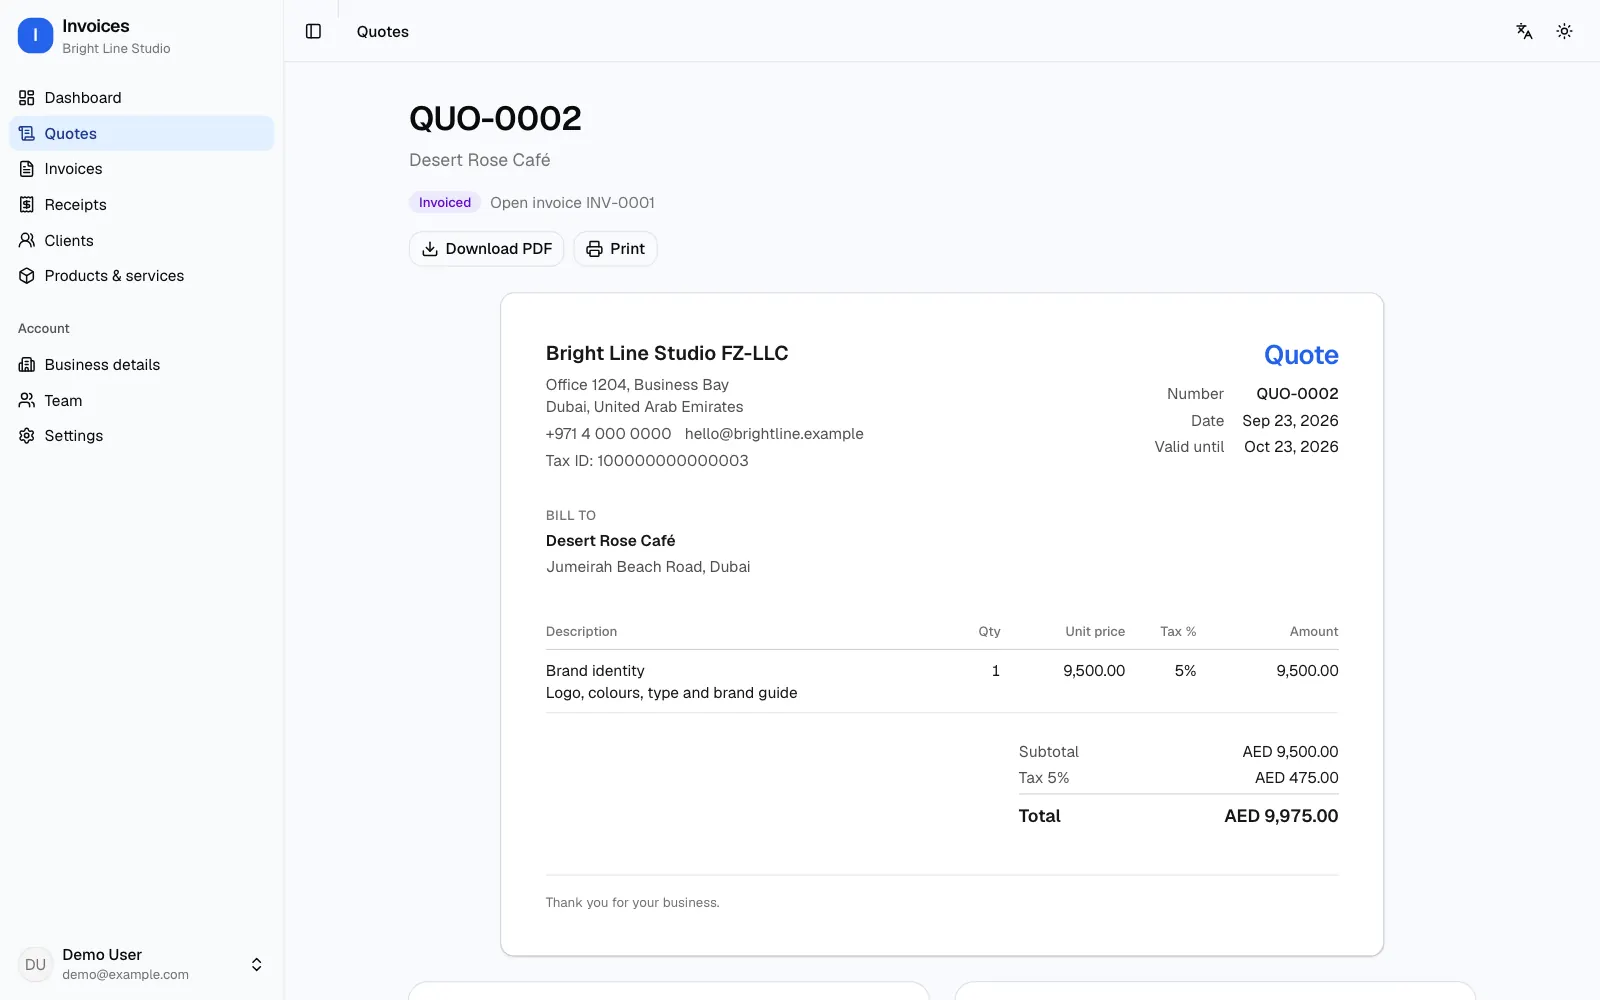The height and width of the screenshot is (1000, 1600).
Task: Click the Team users icon
Action: point(27,401)
